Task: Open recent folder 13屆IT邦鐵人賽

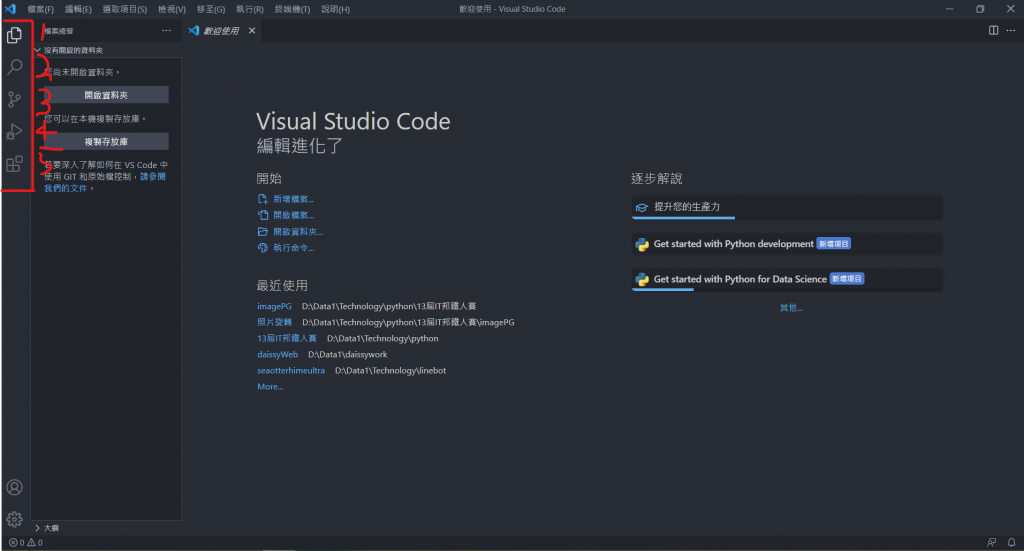Action: point(287,338)
